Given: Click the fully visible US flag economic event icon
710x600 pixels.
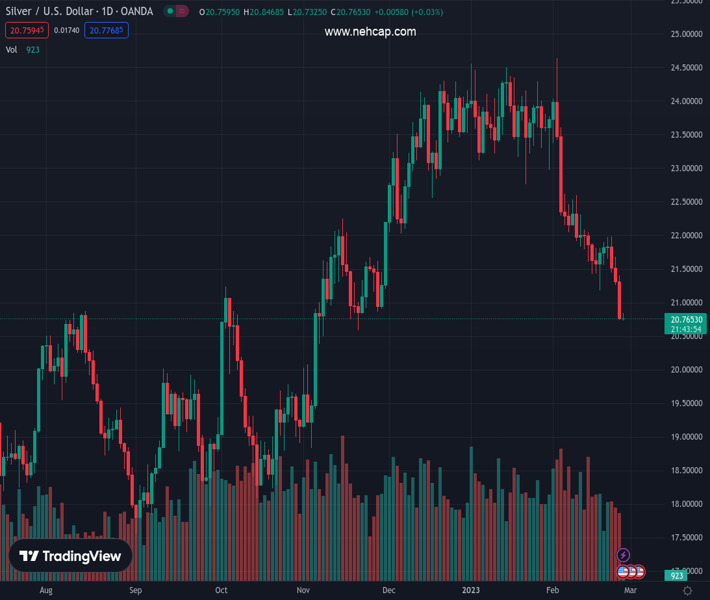Looking at the screenshot, I should [623, 572].
